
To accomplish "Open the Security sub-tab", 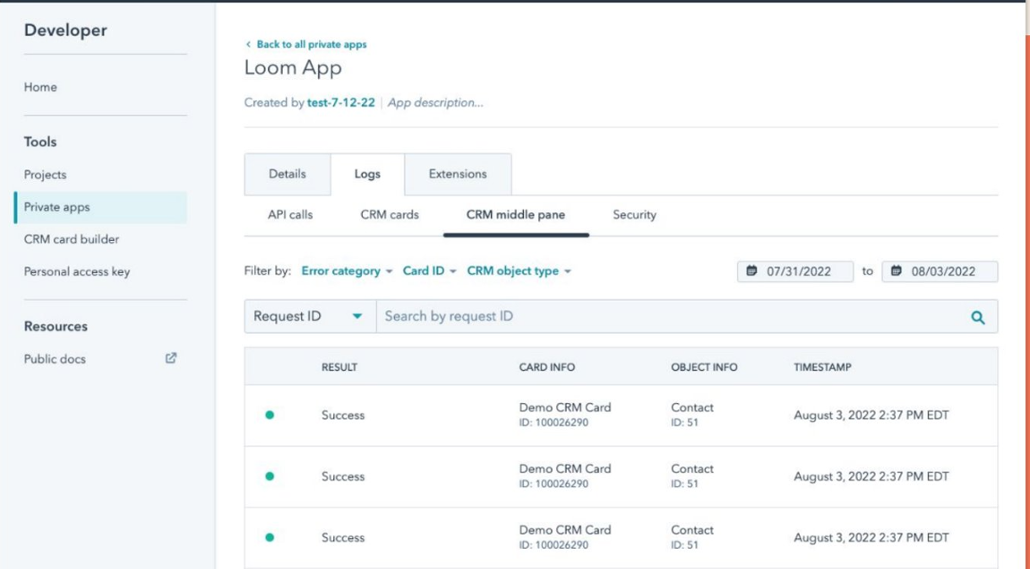I will [x=635, y=215].
